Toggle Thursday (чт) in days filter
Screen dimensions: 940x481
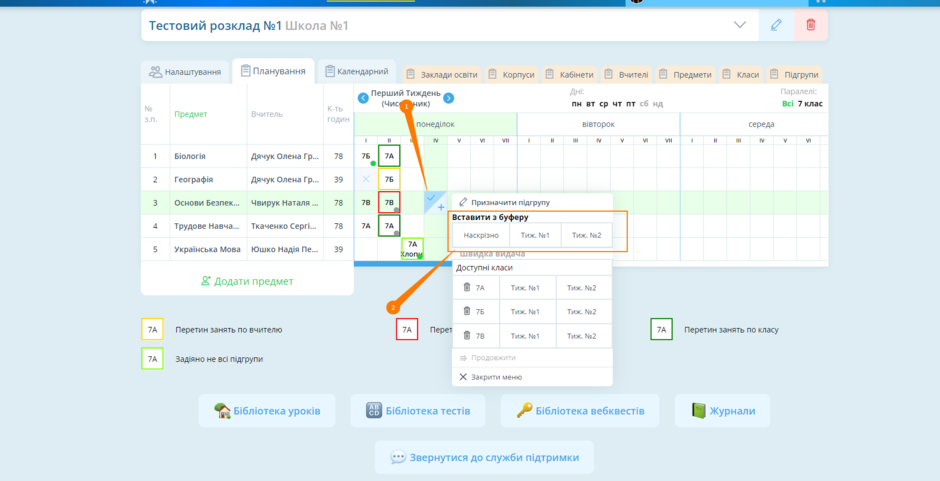pos(617,104)
